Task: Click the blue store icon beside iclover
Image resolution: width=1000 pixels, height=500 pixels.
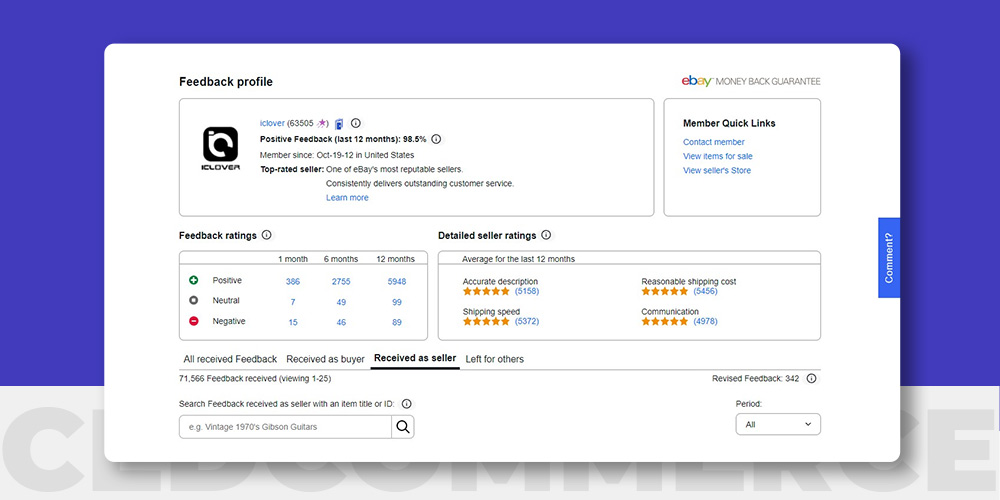Action: 339,124
